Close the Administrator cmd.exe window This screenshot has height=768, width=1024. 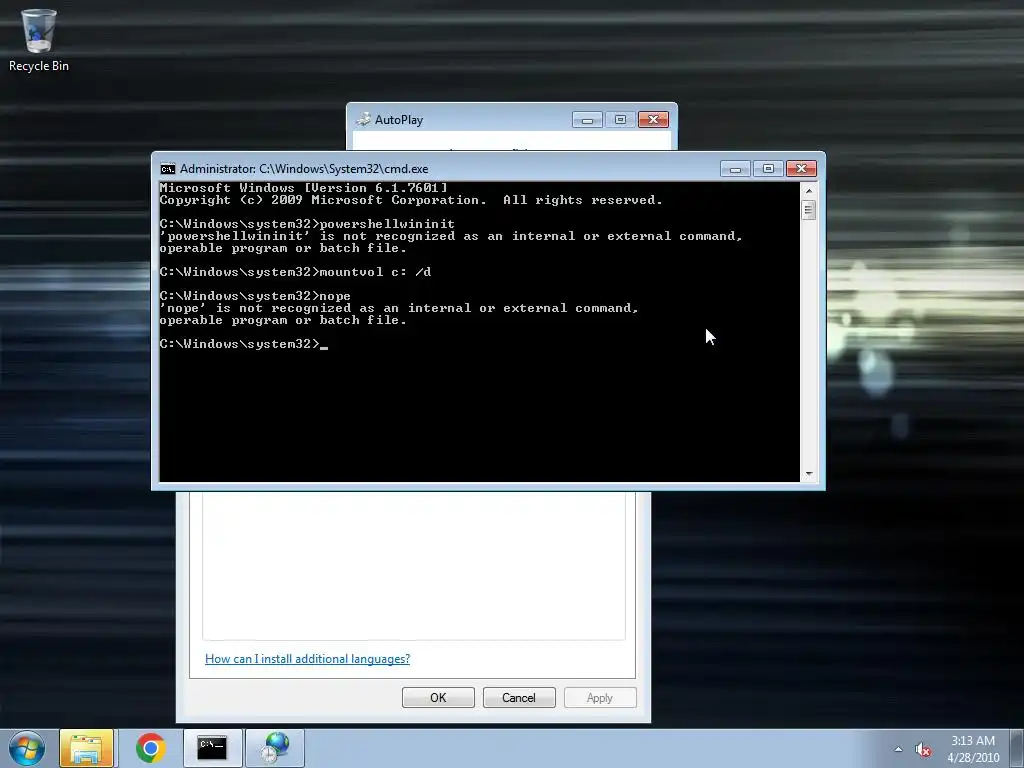tap(801, 169)
